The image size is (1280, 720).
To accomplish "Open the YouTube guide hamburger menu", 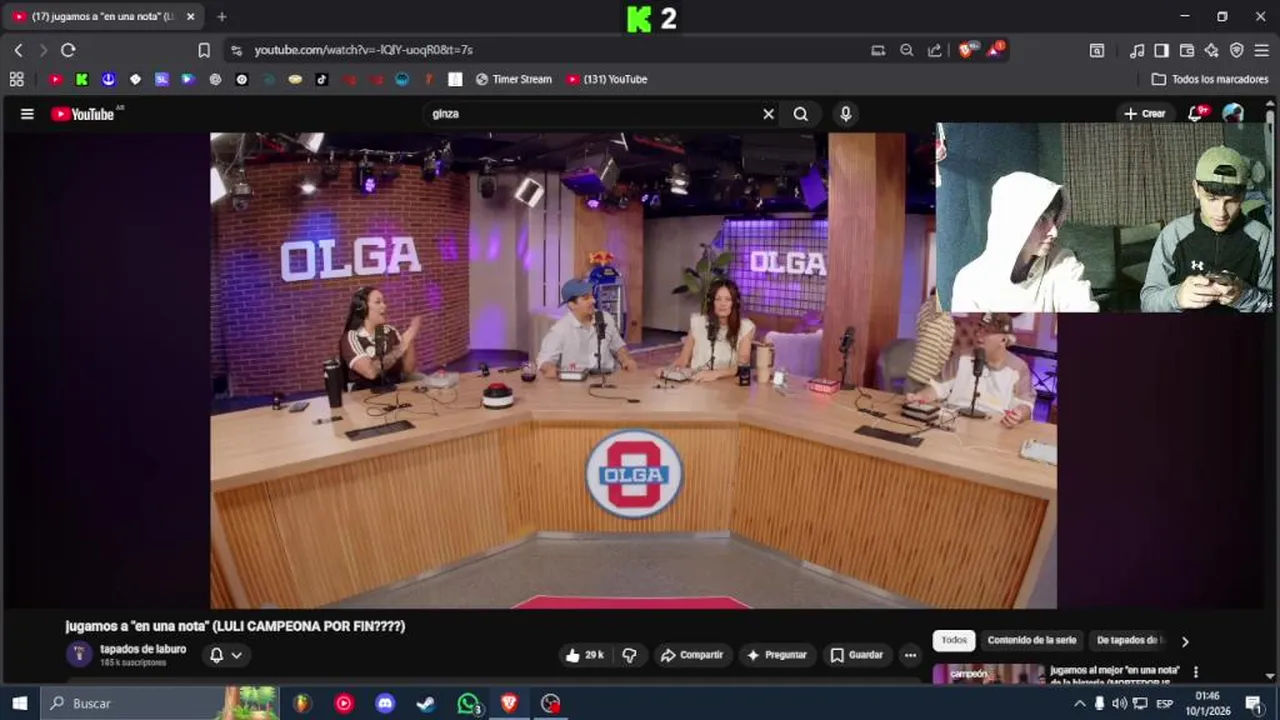I will (27, 114).
